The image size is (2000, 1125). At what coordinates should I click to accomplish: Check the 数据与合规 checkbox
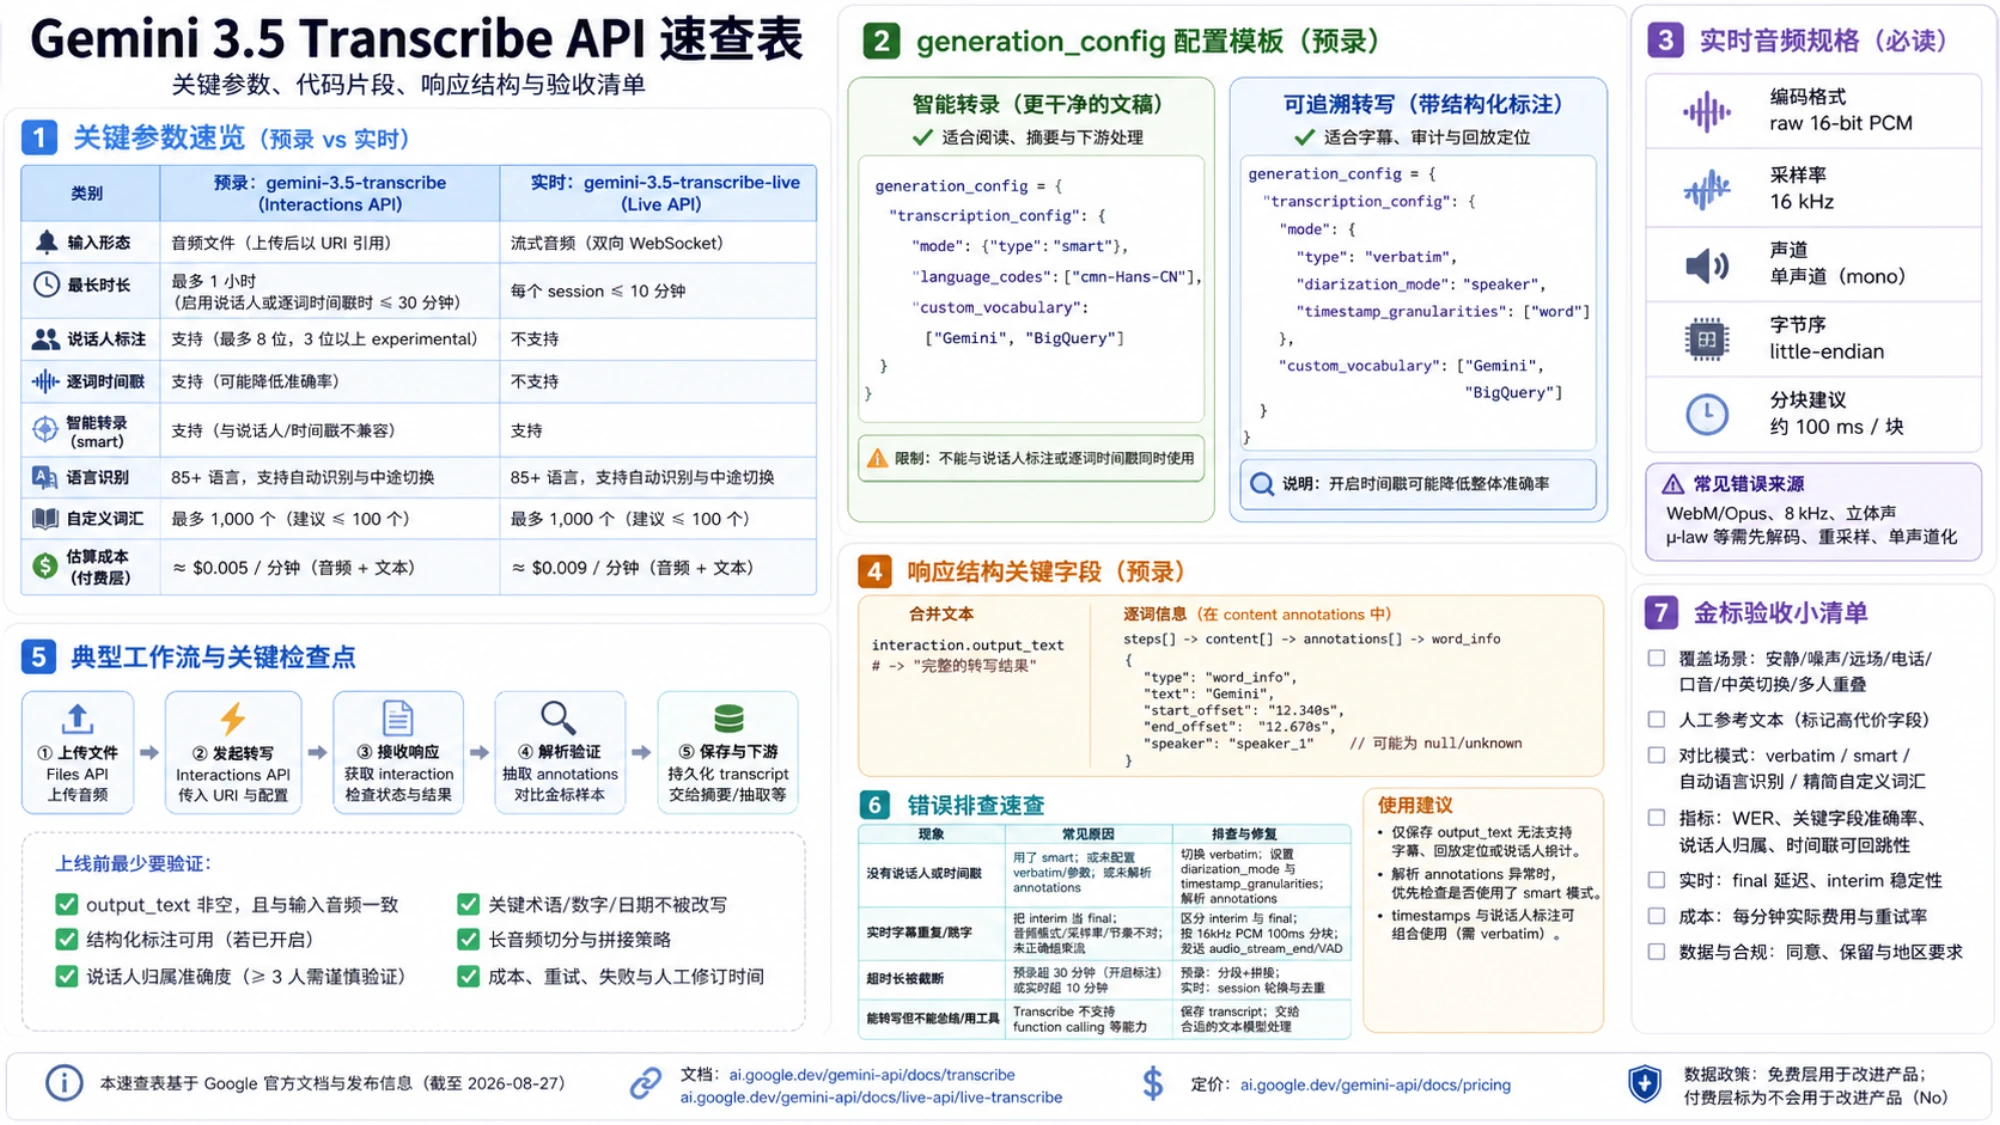(1657, 952)
